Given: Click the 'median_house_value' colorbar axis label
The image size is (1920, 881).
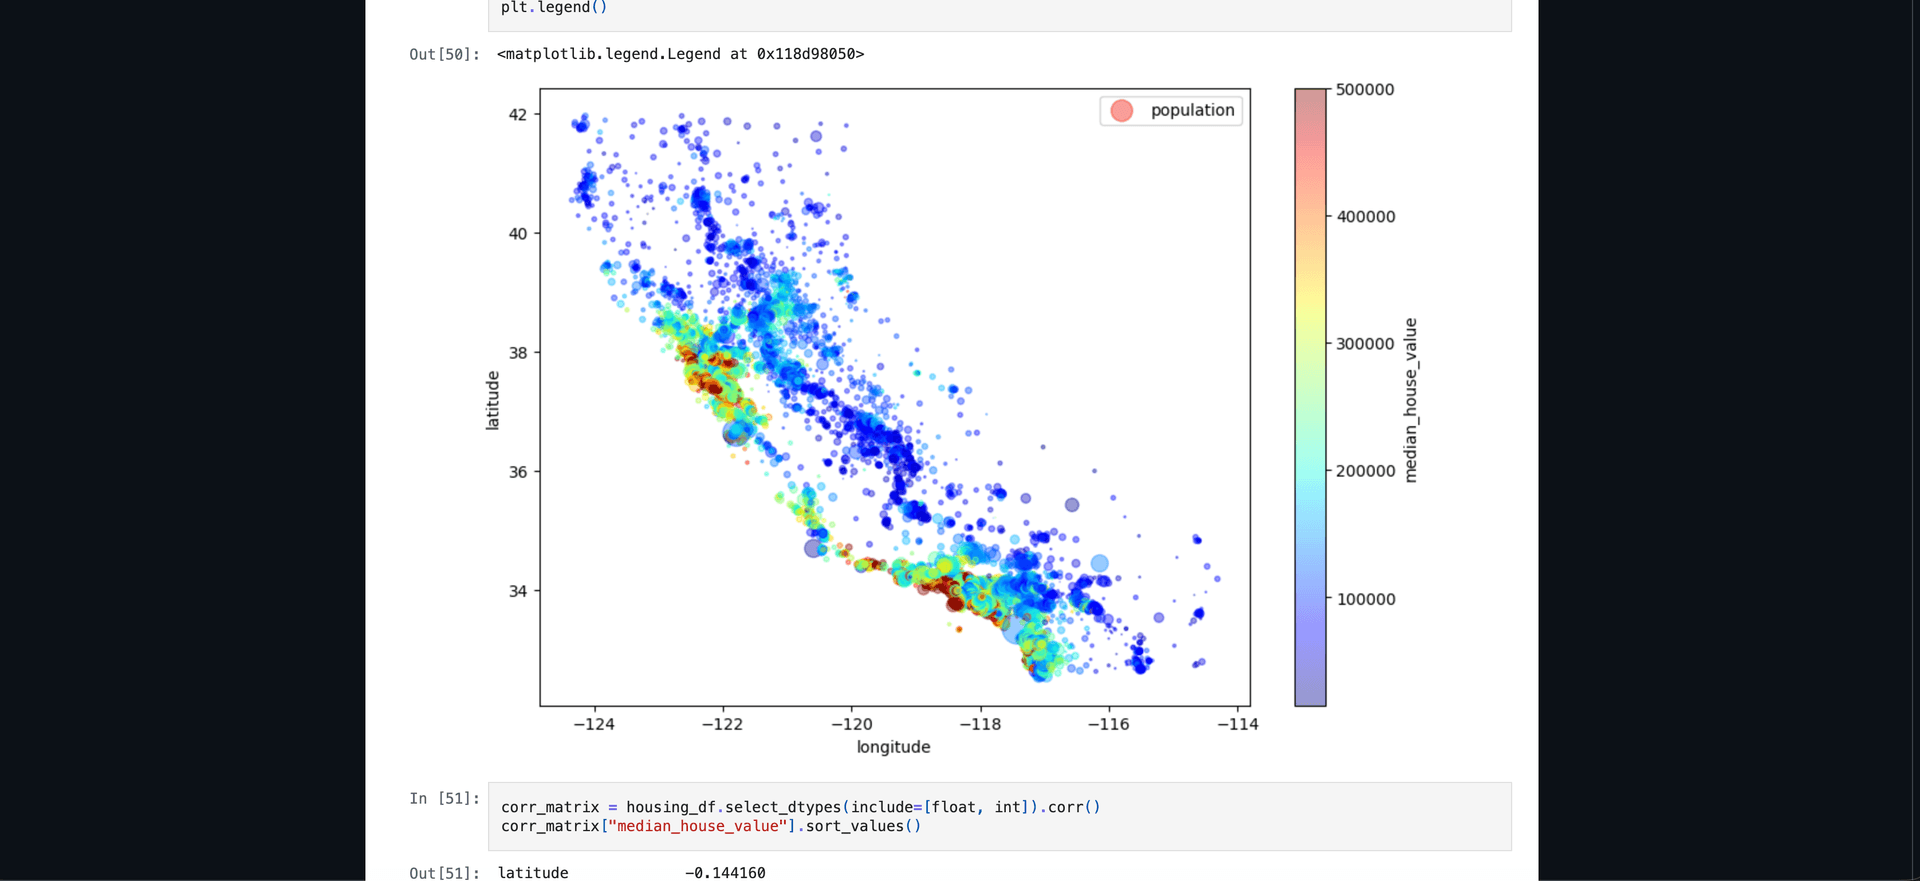Looking at the screenshot, I should [1410, 400].
